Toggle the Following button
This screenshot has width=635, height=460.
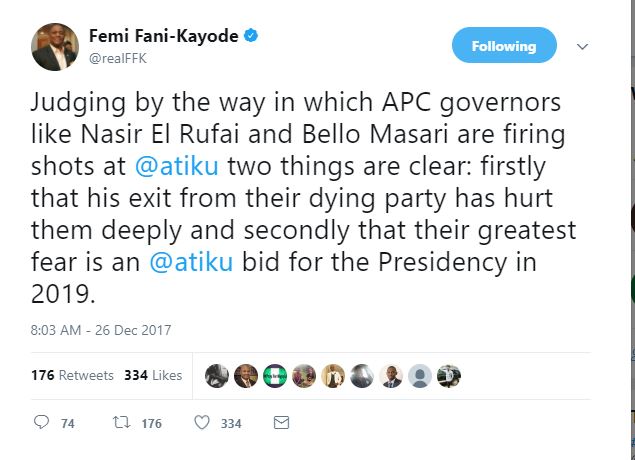pos(504,45)
